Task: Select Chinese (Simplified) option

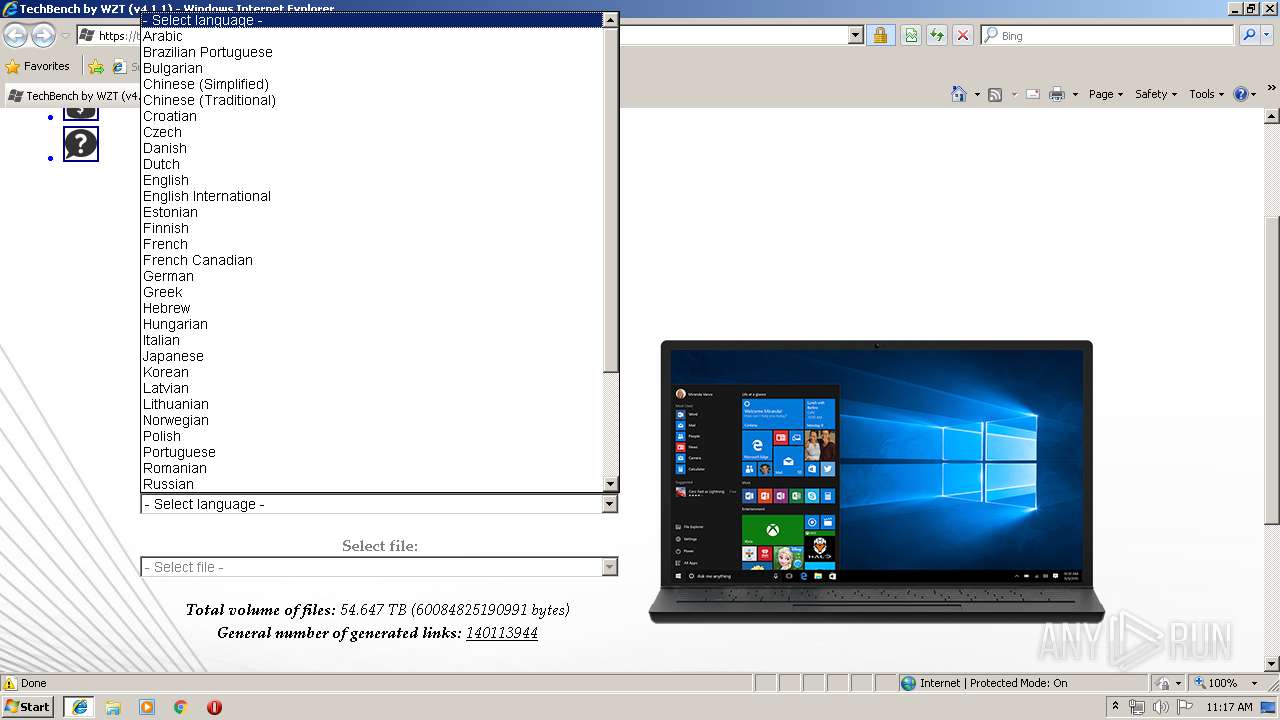Action: tap(372, 84)
